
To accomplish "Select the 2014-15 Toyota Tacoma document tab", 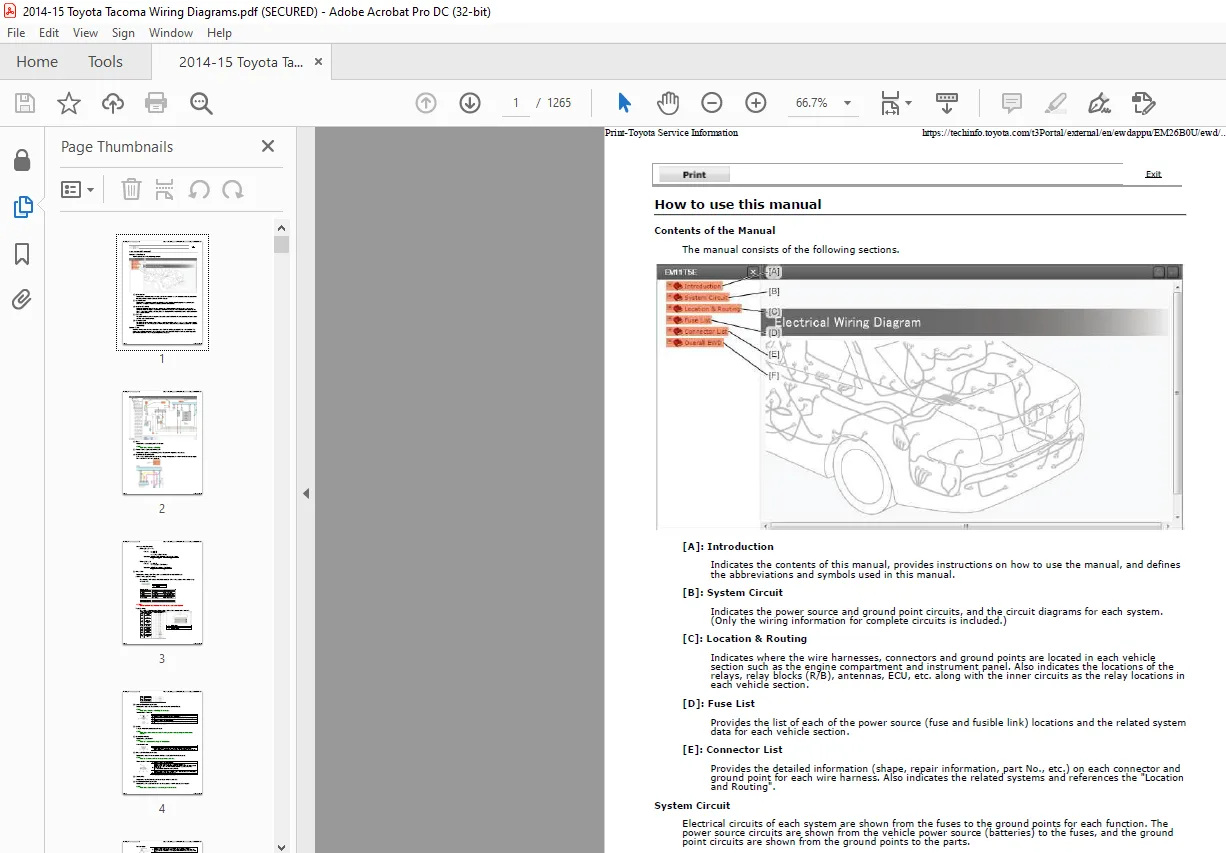I will tap(241, 62).
